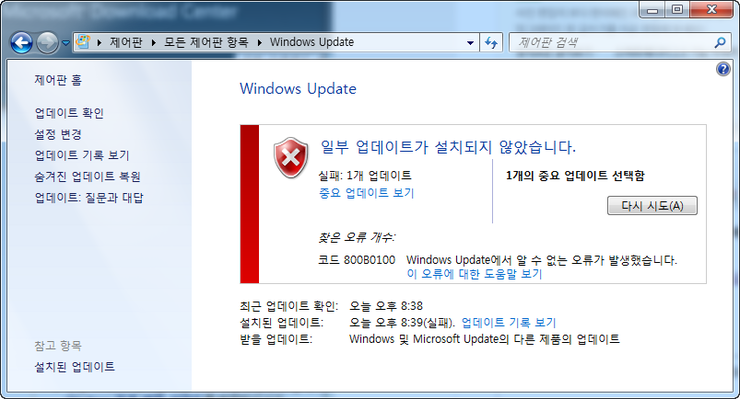Select 모든 제어판 항목 breadcrumb

(206, 42)
